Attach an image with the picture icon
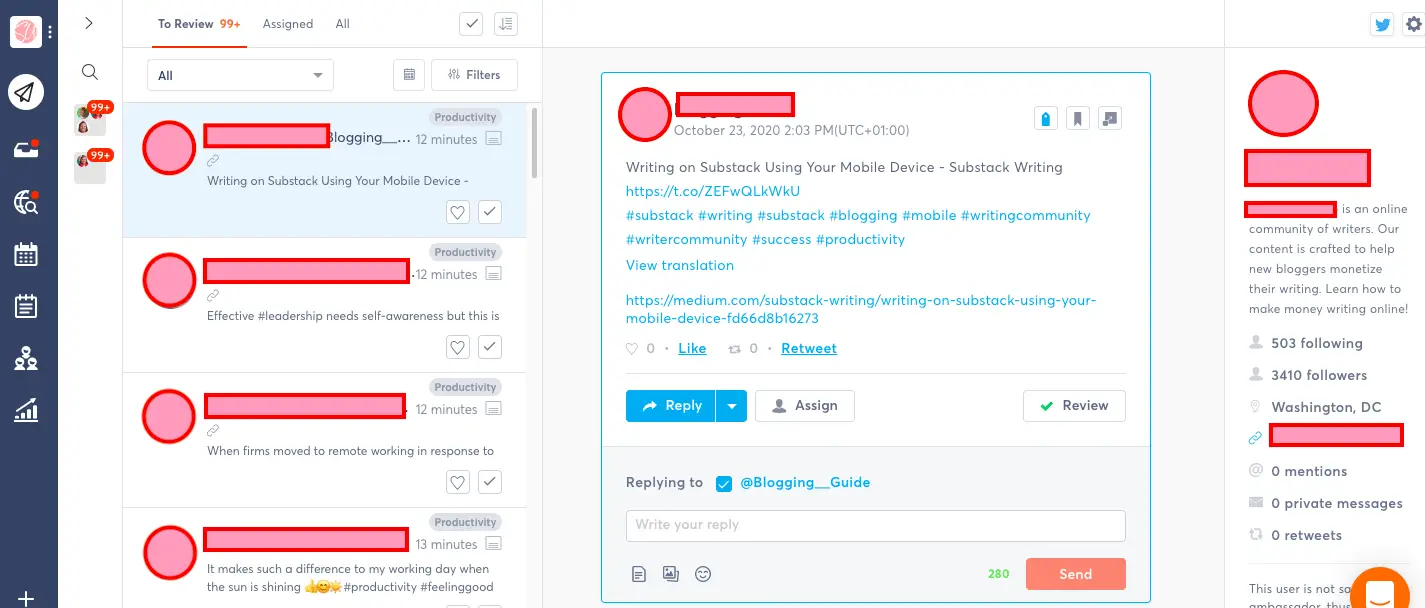 click(x=671, y=574)
